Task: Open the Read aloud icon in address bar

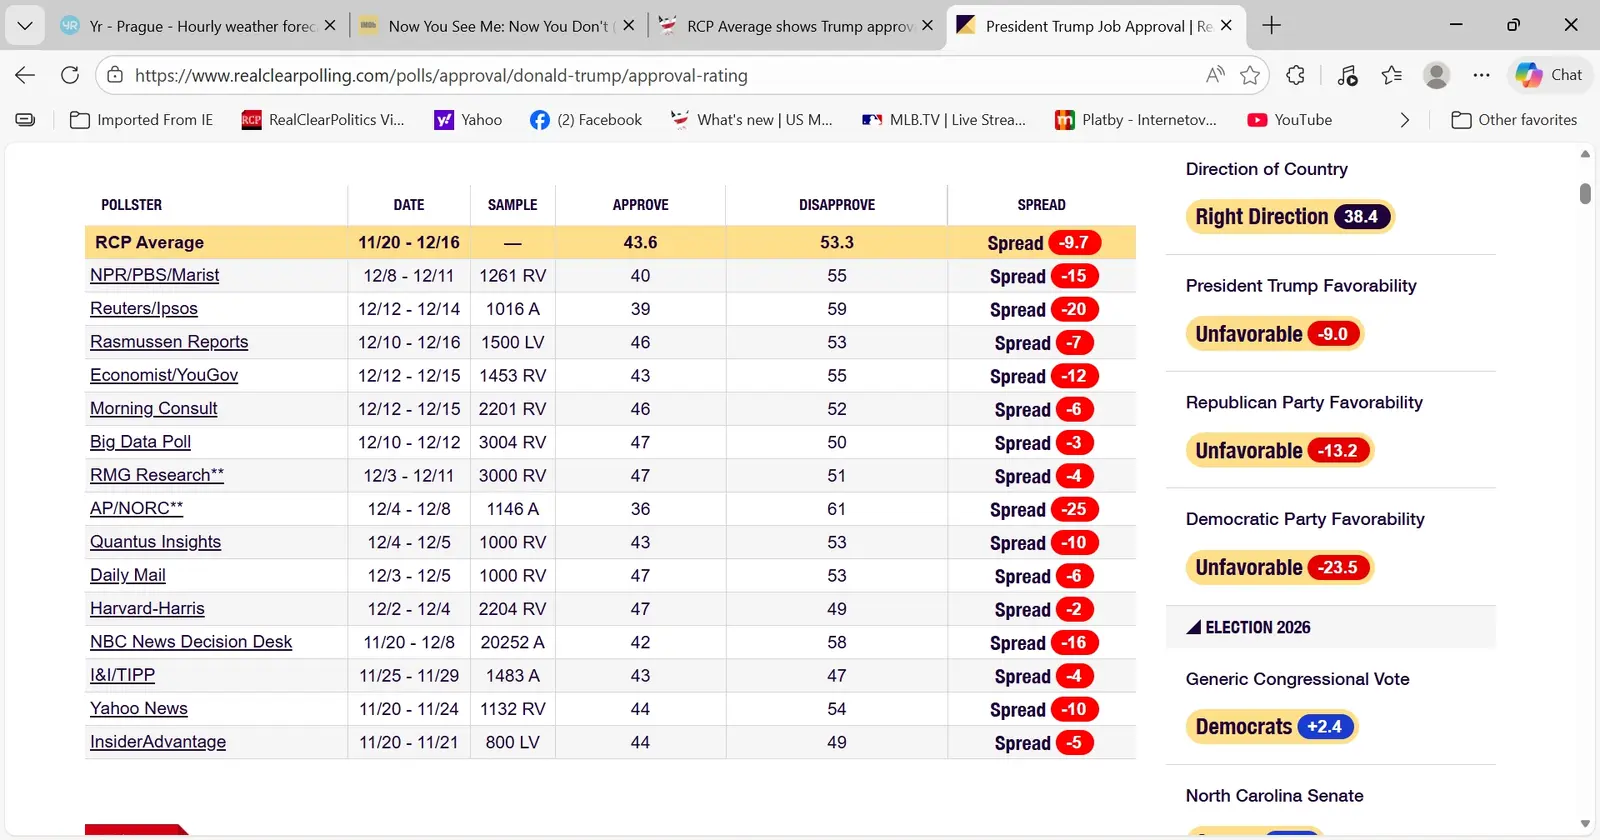Action: coord(1215,75)
